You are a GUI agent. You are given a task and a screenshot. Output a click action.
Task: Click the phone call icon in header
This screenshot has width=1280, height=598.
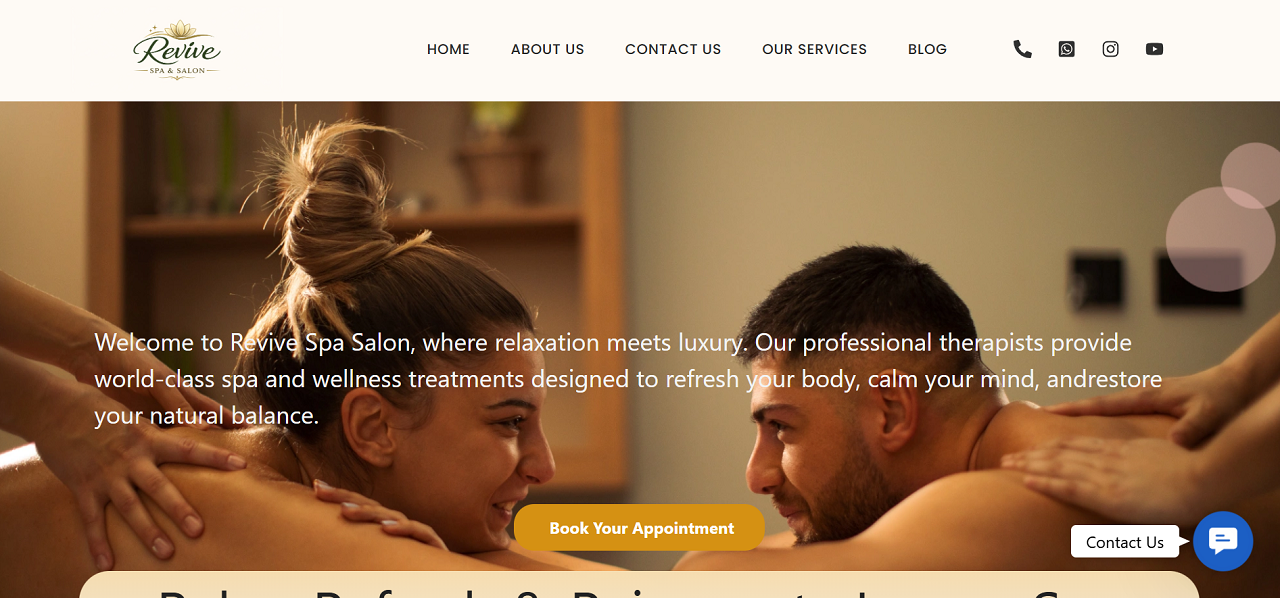coord(1022,49)
